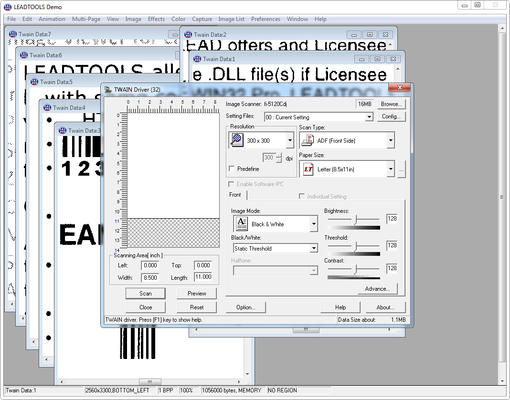Image resolution: width=510 pixels, height=400 pixels.
Task: Click the Contrast slider handle
Action: (356, 269)
